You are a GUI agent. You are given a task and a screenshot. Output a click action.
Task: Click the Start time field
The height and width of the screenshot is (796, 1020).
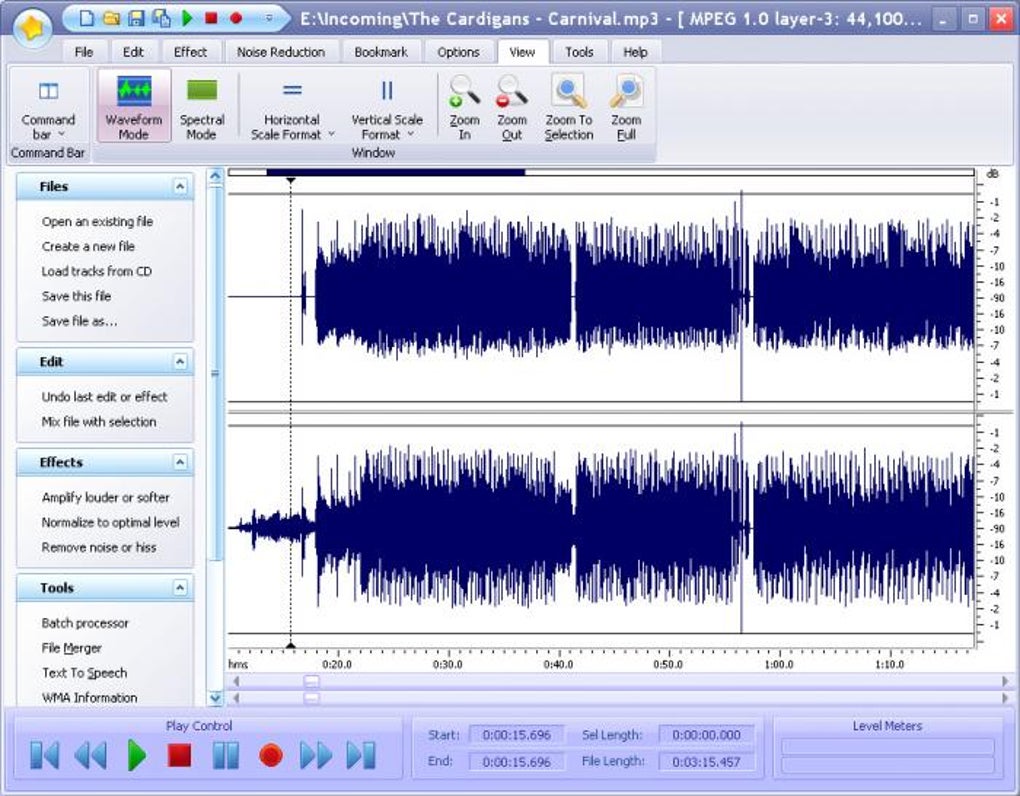[x=516, y=735]
